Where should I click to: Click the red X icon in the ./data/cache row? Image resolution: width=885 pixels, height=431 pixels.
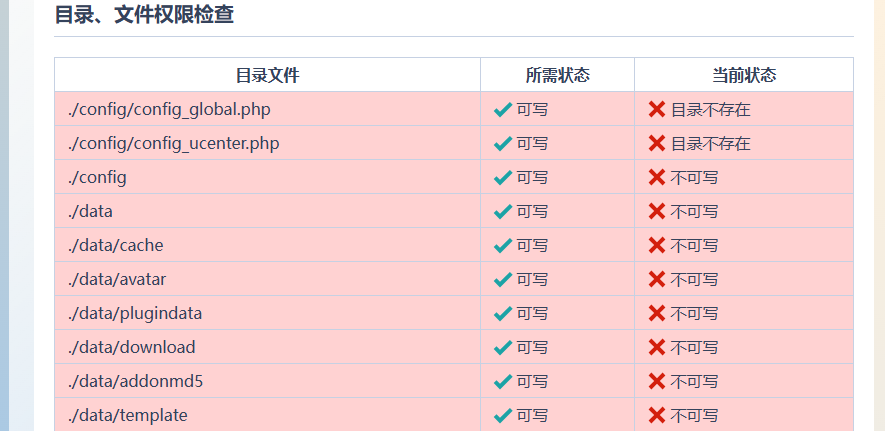(657, 245)
